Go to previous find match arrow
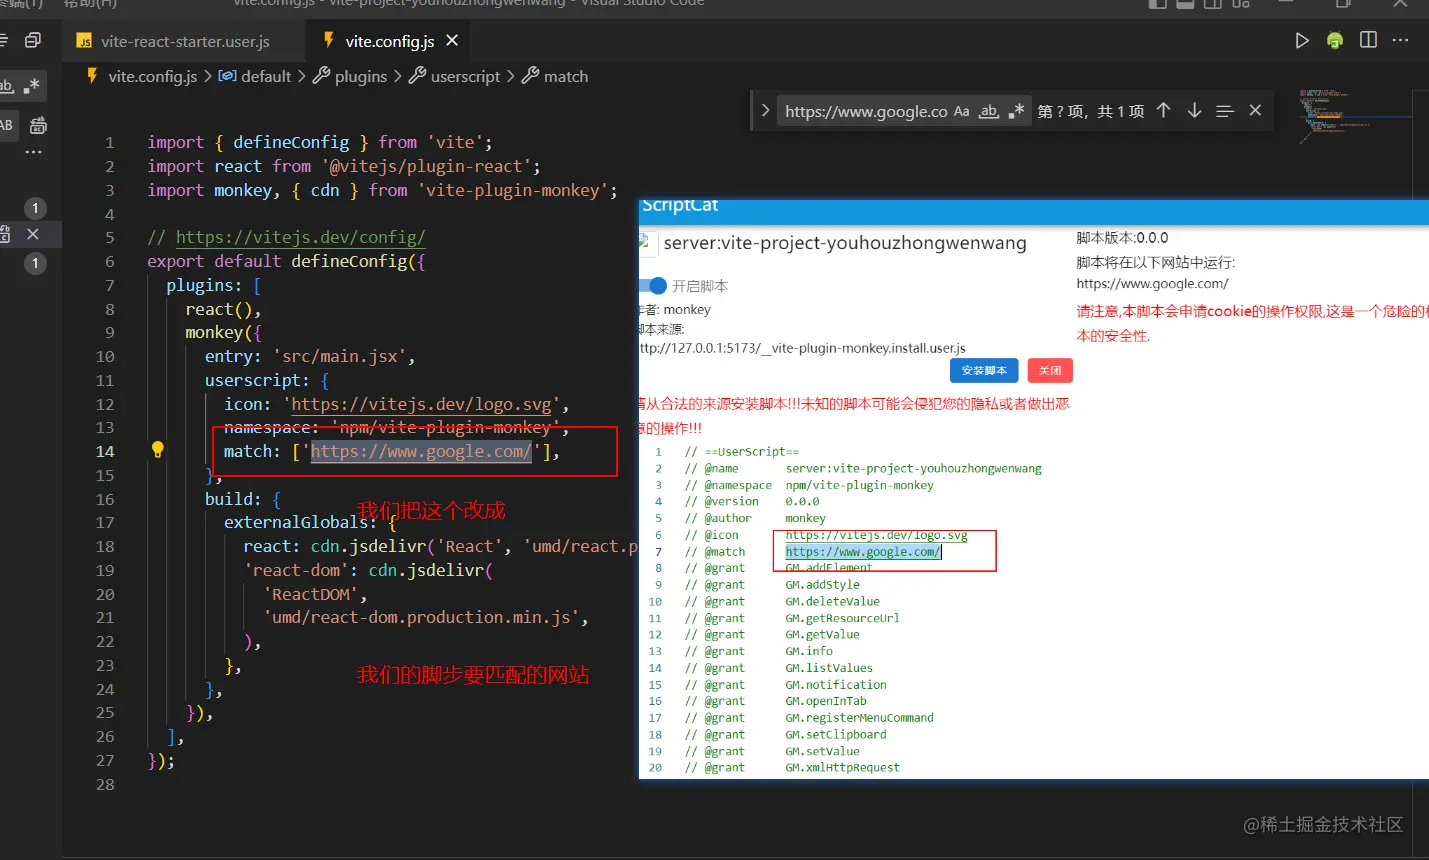Image resolution: width=1429 pixels, height=860 pixels. [x=1163, y=111]
